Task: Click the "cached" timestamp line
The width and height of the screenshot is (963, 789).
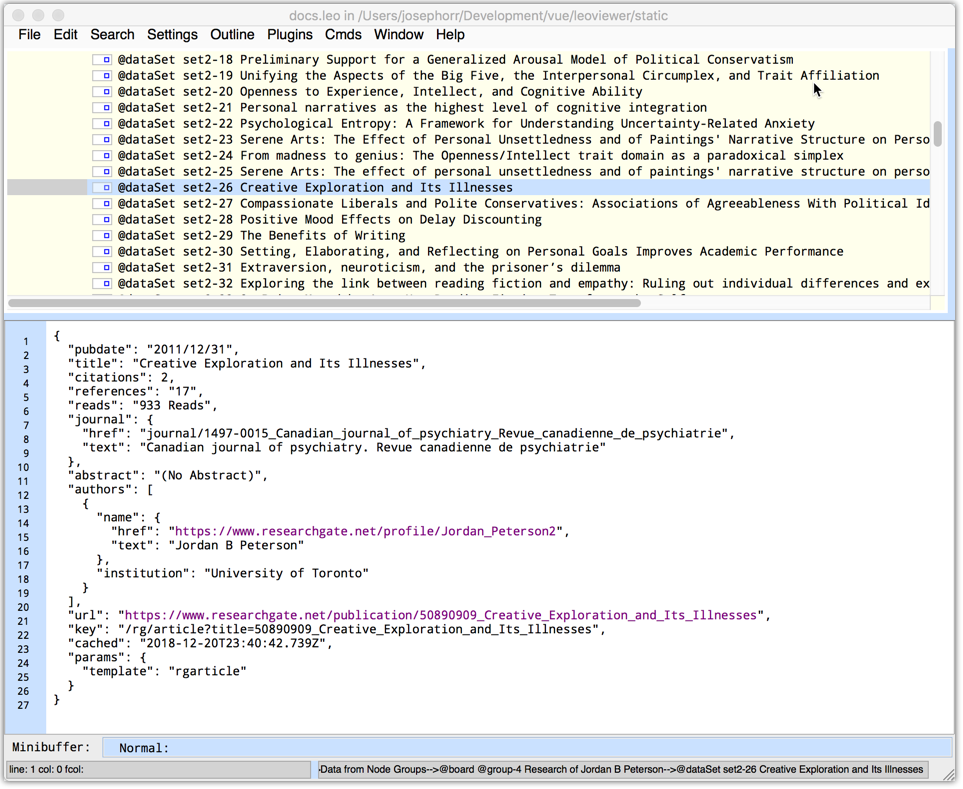Action: click(200, 643)
